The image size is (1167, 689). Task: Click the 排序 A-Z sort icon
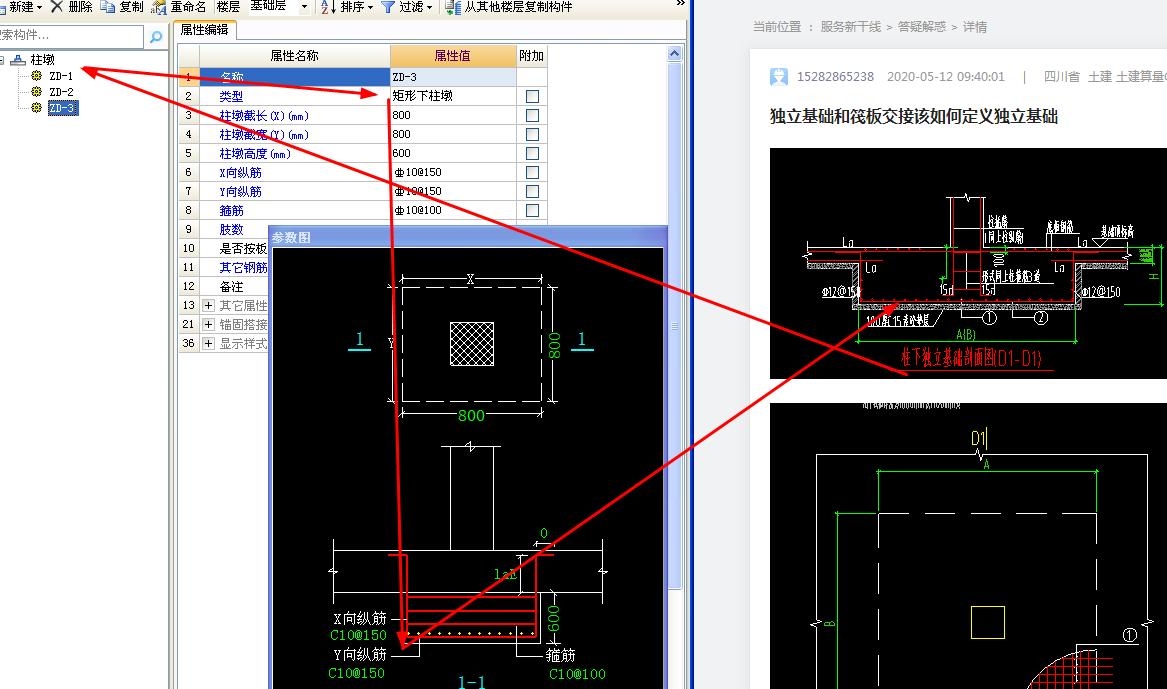328,7
